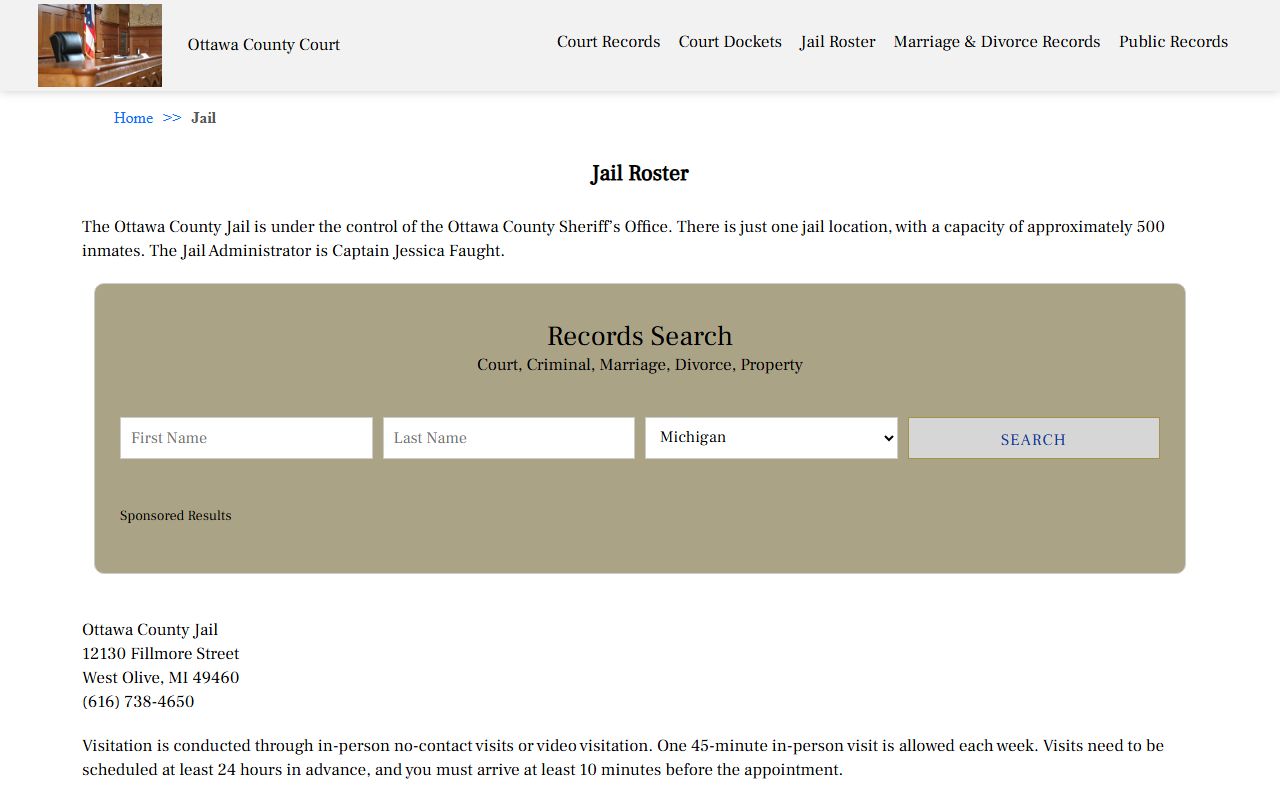Click the 12130 Fillmore Street address line

(161, 654)
